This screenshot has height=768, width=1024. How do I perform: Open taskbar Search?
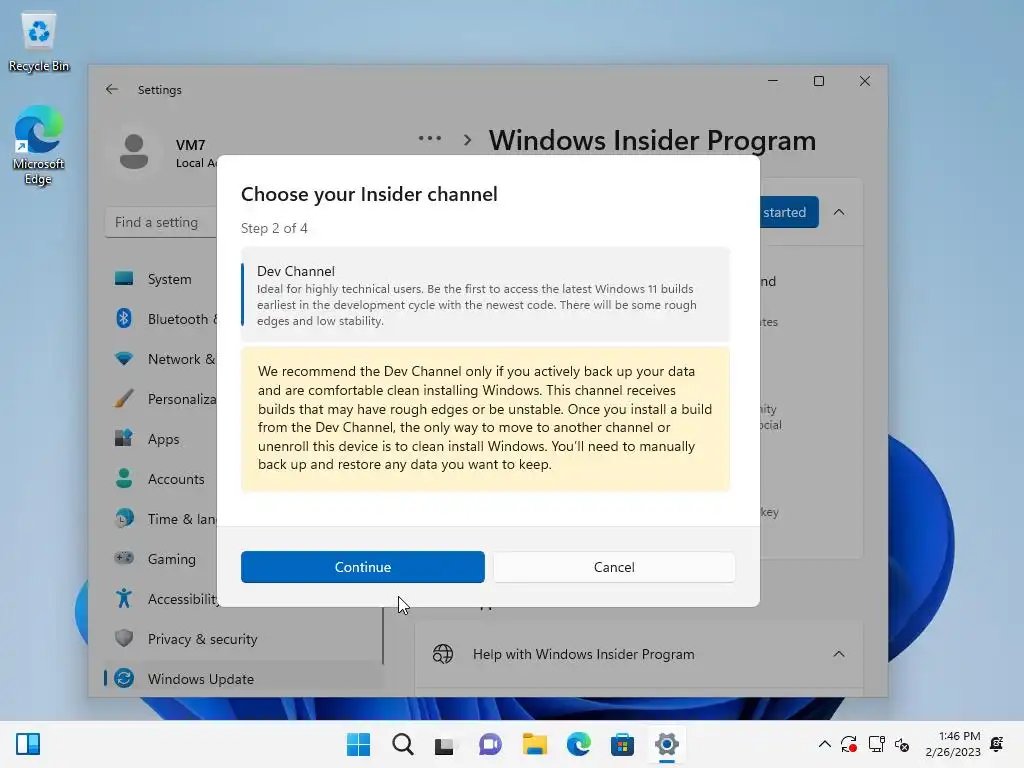[x=402, y=744]
